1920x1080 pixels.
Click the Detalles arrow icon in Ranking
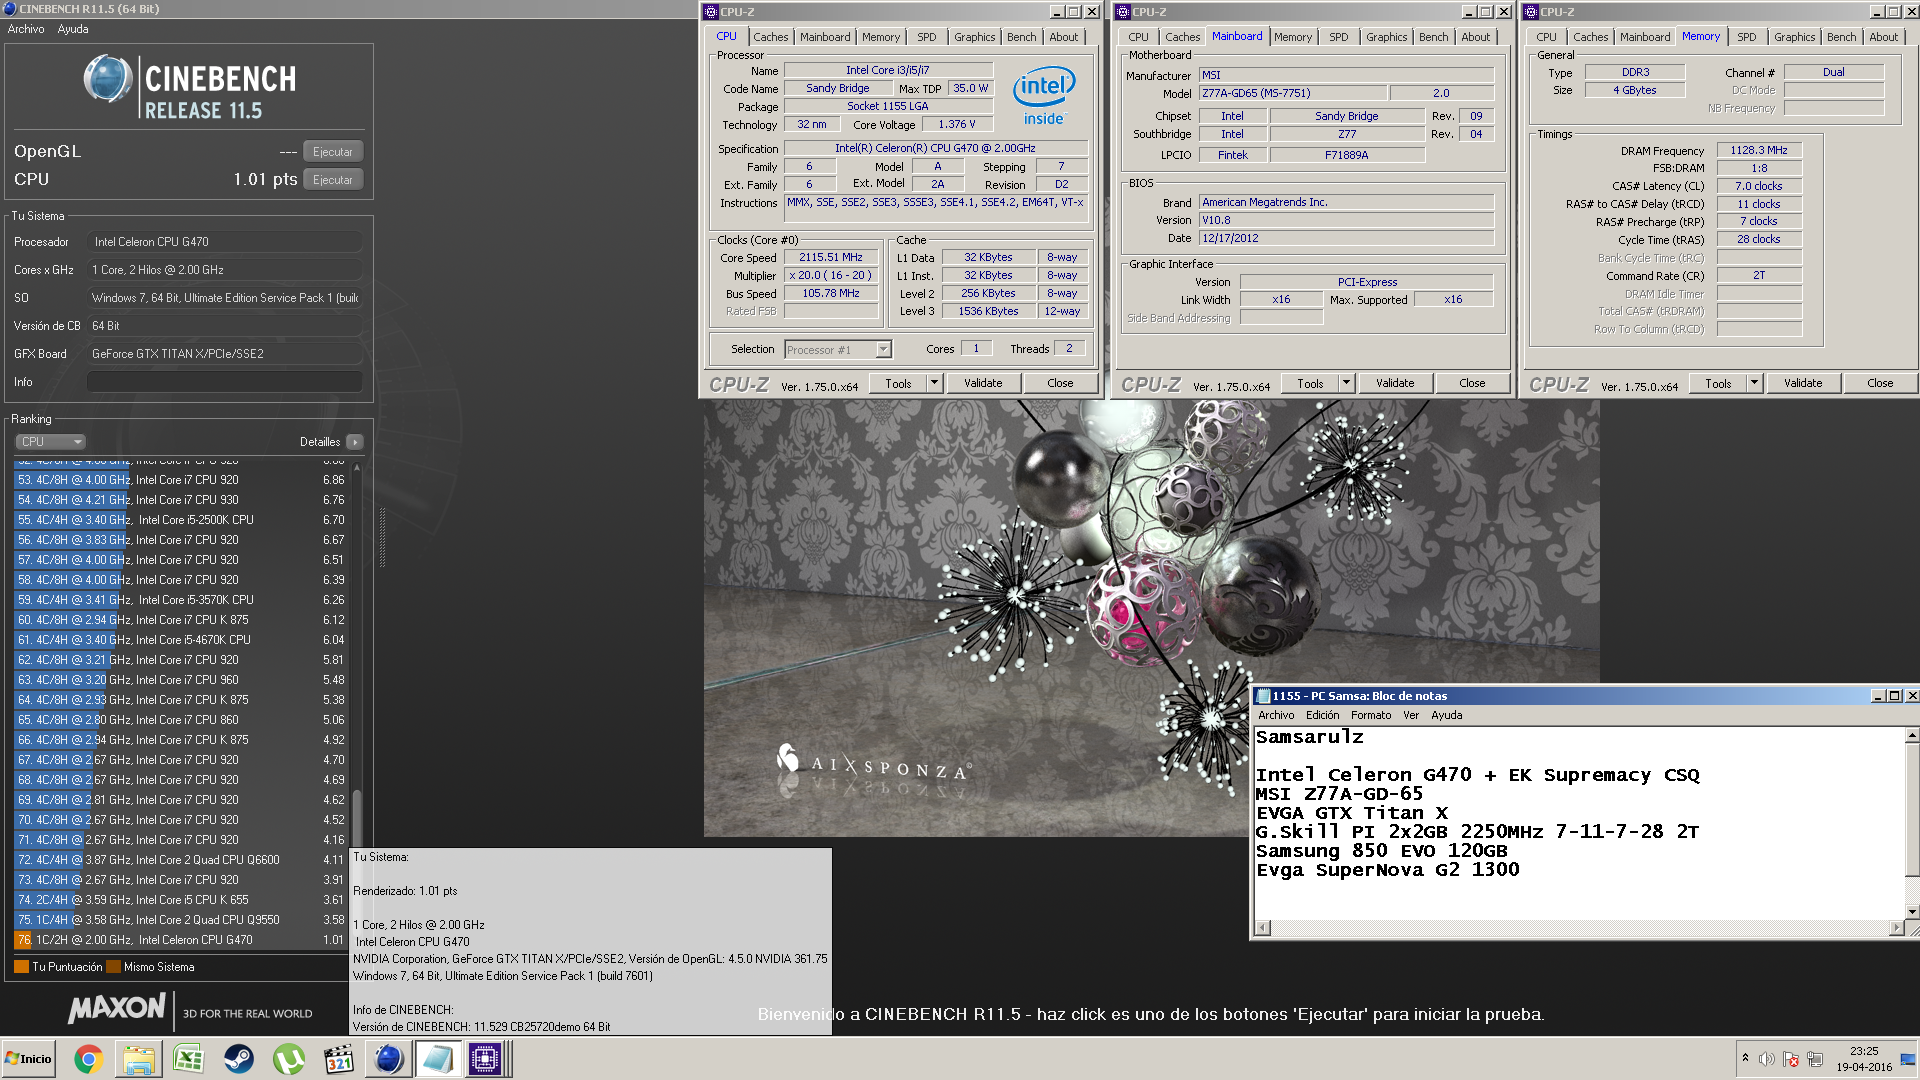tap(355, 442)
